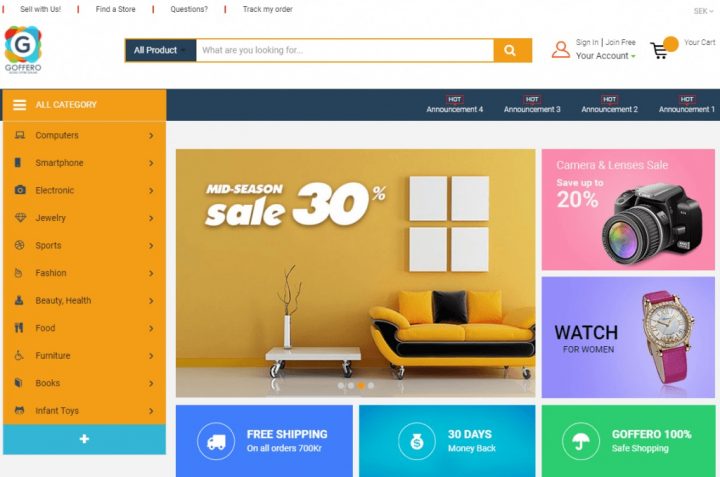Screen dimensions: 720x477
Task: Click the money bag icon for 30 Days
Action: (416, 441)
